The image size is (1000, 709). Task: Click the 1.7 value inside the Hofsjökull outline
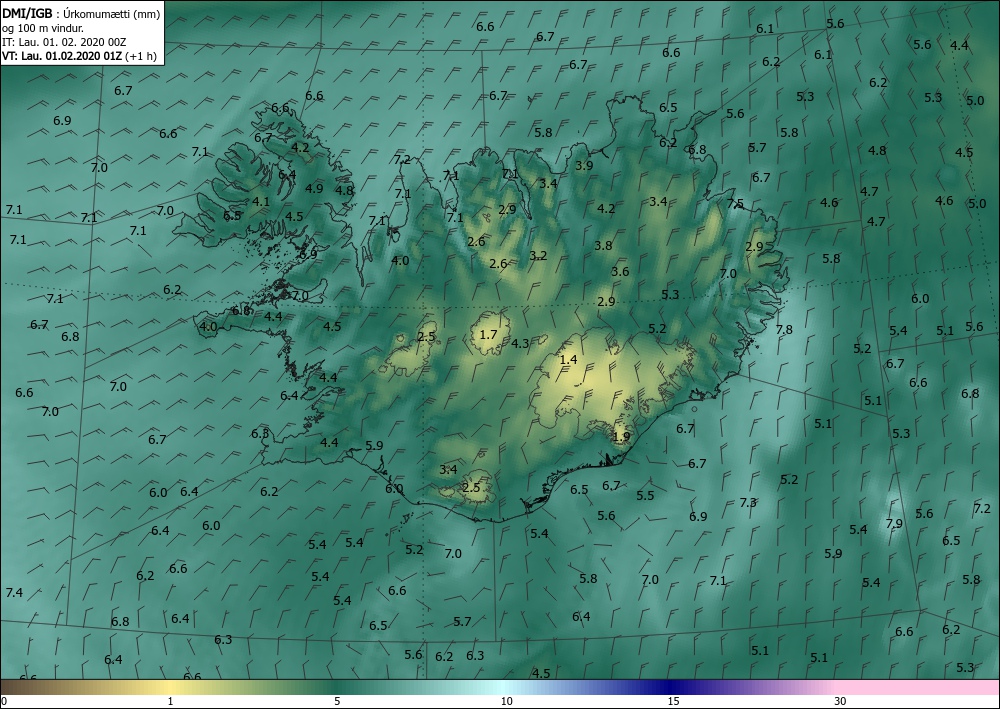488,335
